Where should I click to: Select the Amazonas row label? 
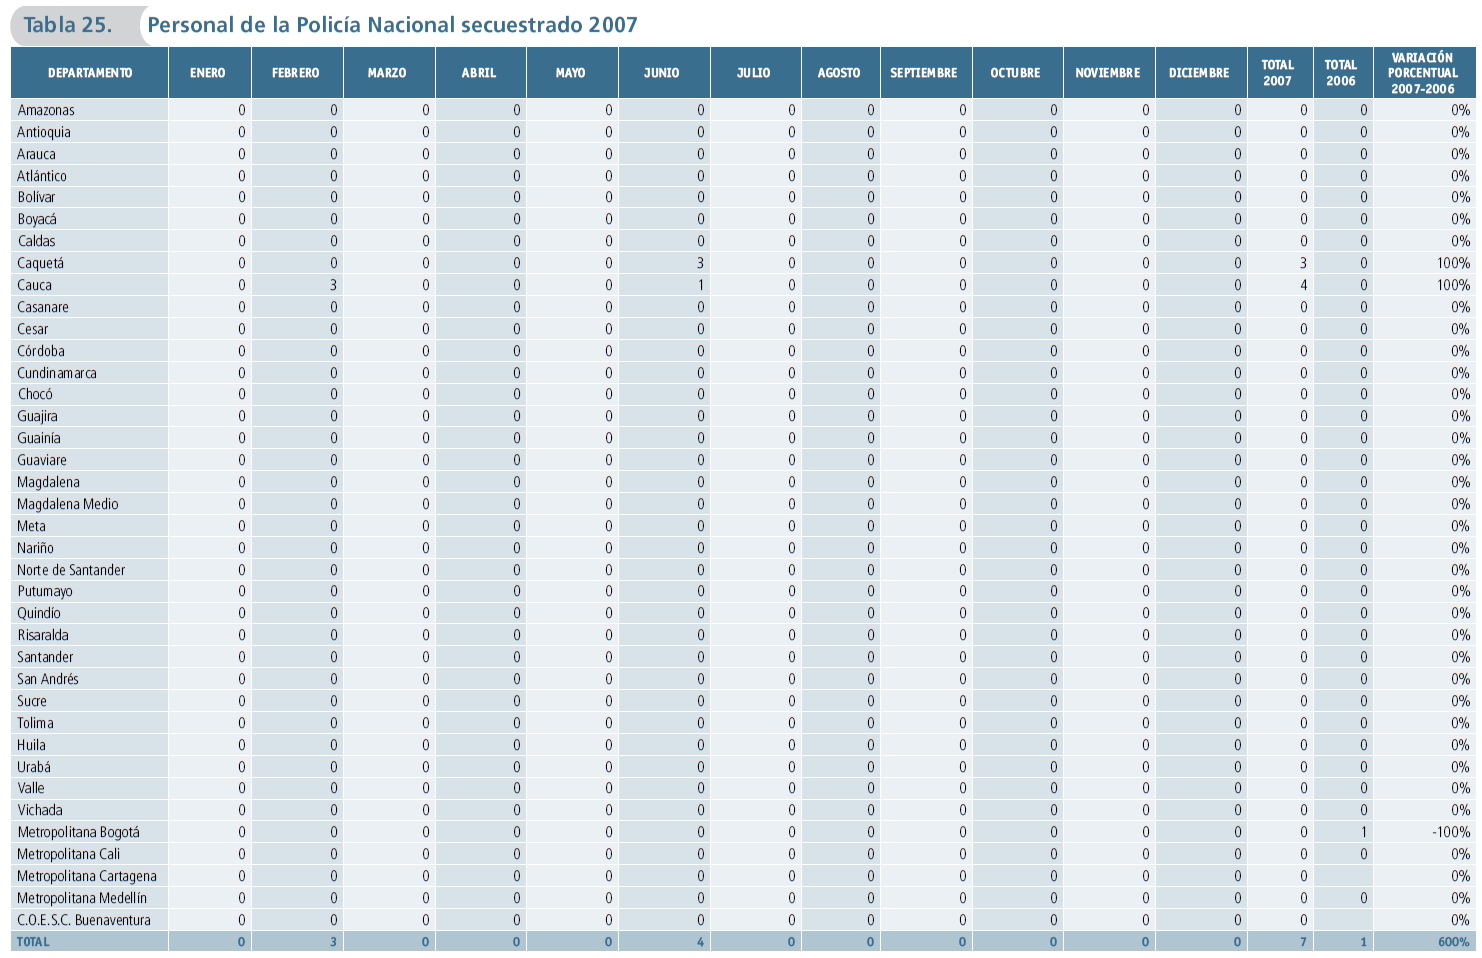point(46,110)
